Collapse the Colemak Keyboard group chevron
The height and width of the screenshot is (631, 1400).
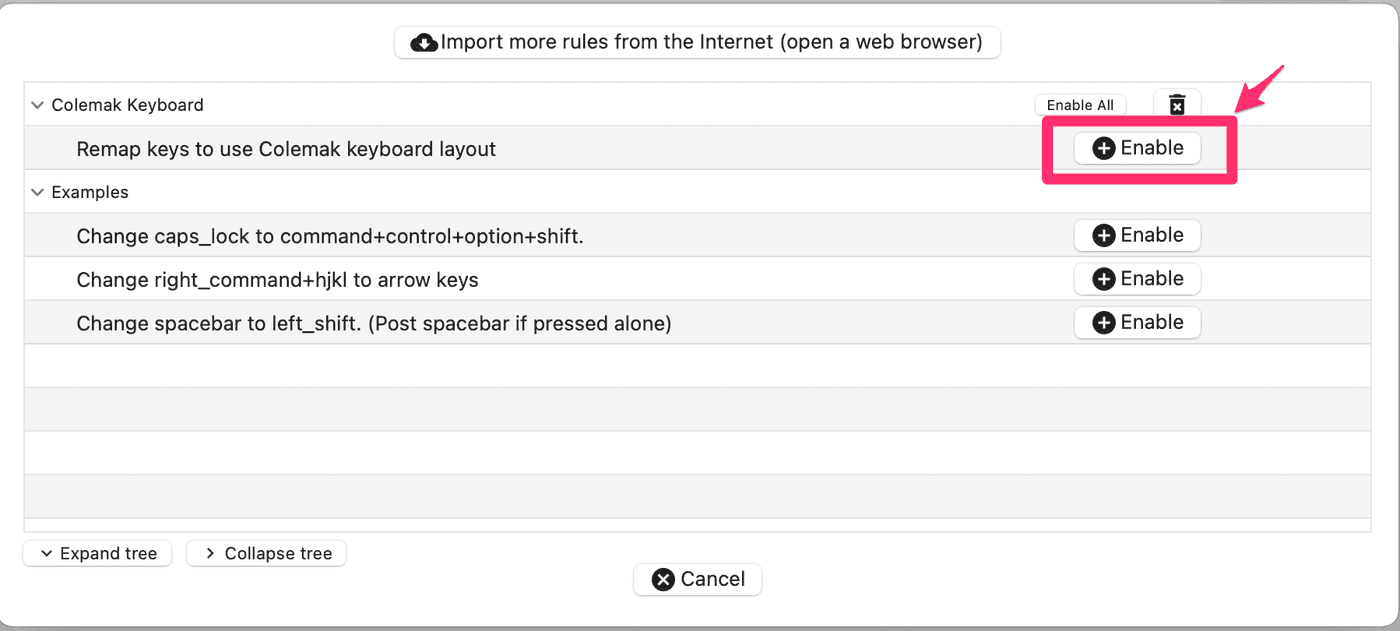click(x=38, y=105)
